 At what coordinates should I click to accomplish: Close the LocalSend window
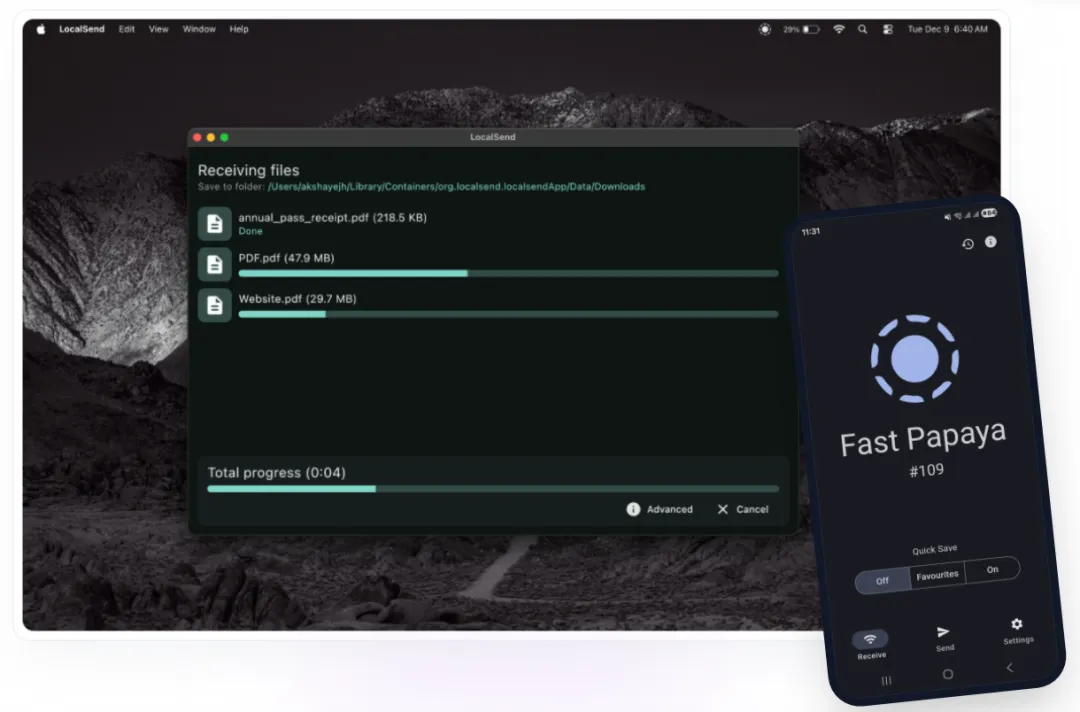click(x=198, y=138)
